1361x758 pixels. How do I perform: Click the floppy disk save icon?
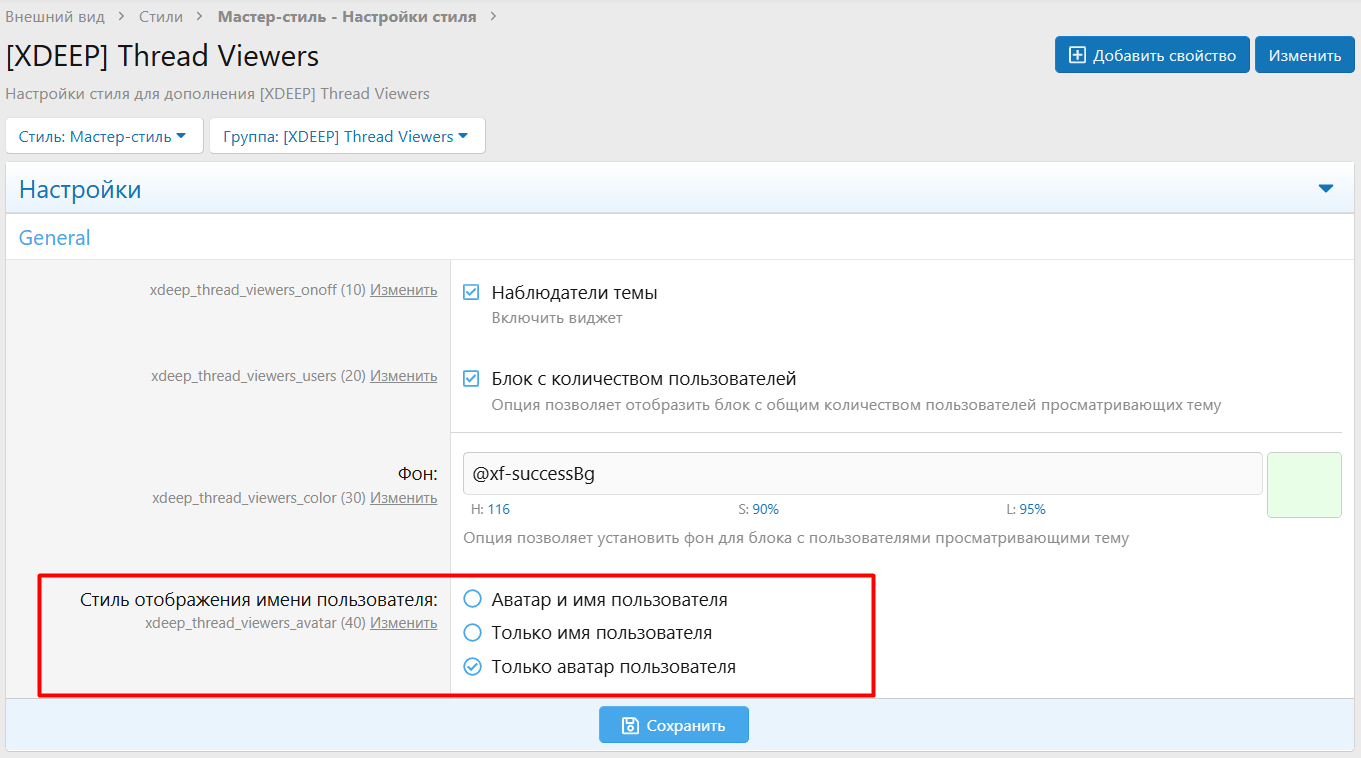(x=631, y=725)
